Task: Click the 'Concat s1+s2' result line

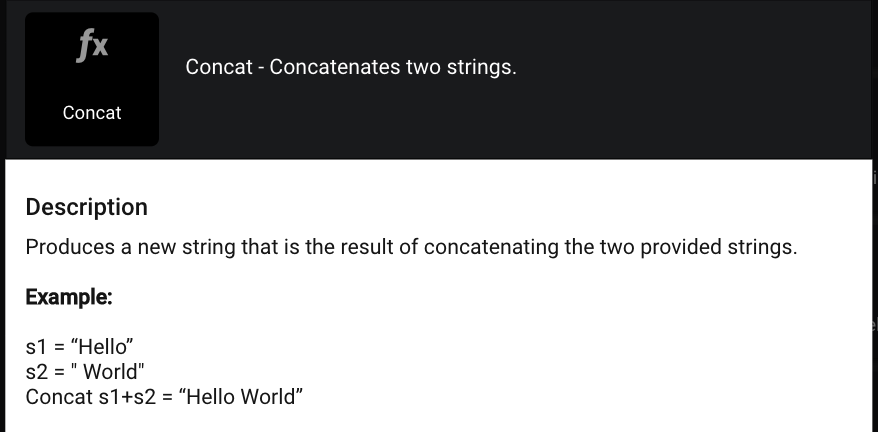Action: 164,397
